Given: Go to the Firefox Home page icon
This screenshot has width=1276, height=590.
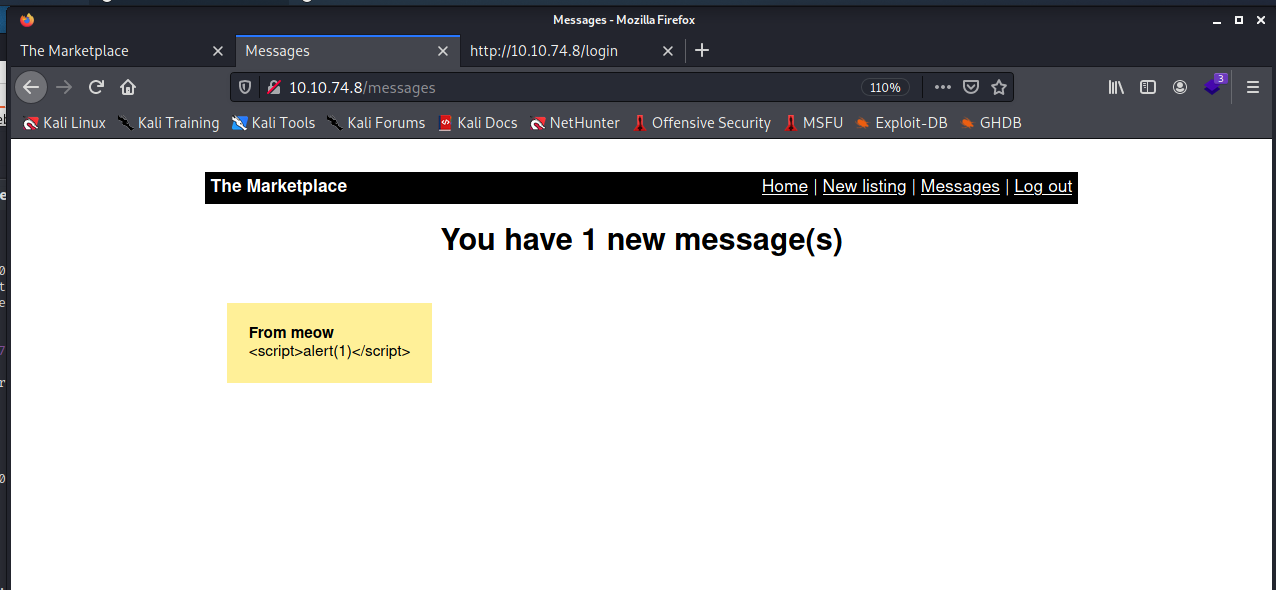Looking at the screenshot, I should click(128, 87).
